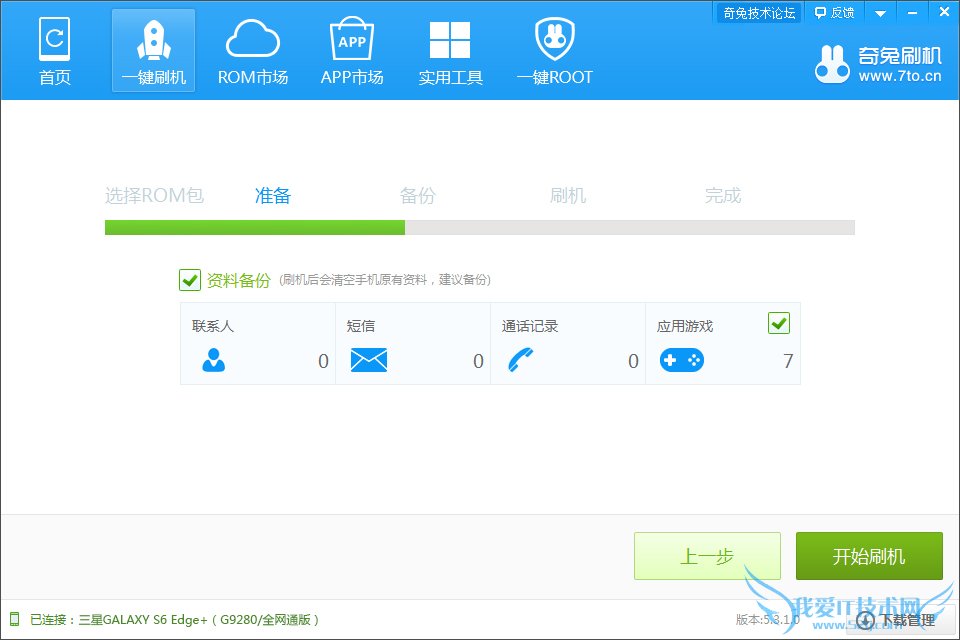Open the ROM市场 cloud icon
Viewport: 960px width, 640px height.
point(253,39)
